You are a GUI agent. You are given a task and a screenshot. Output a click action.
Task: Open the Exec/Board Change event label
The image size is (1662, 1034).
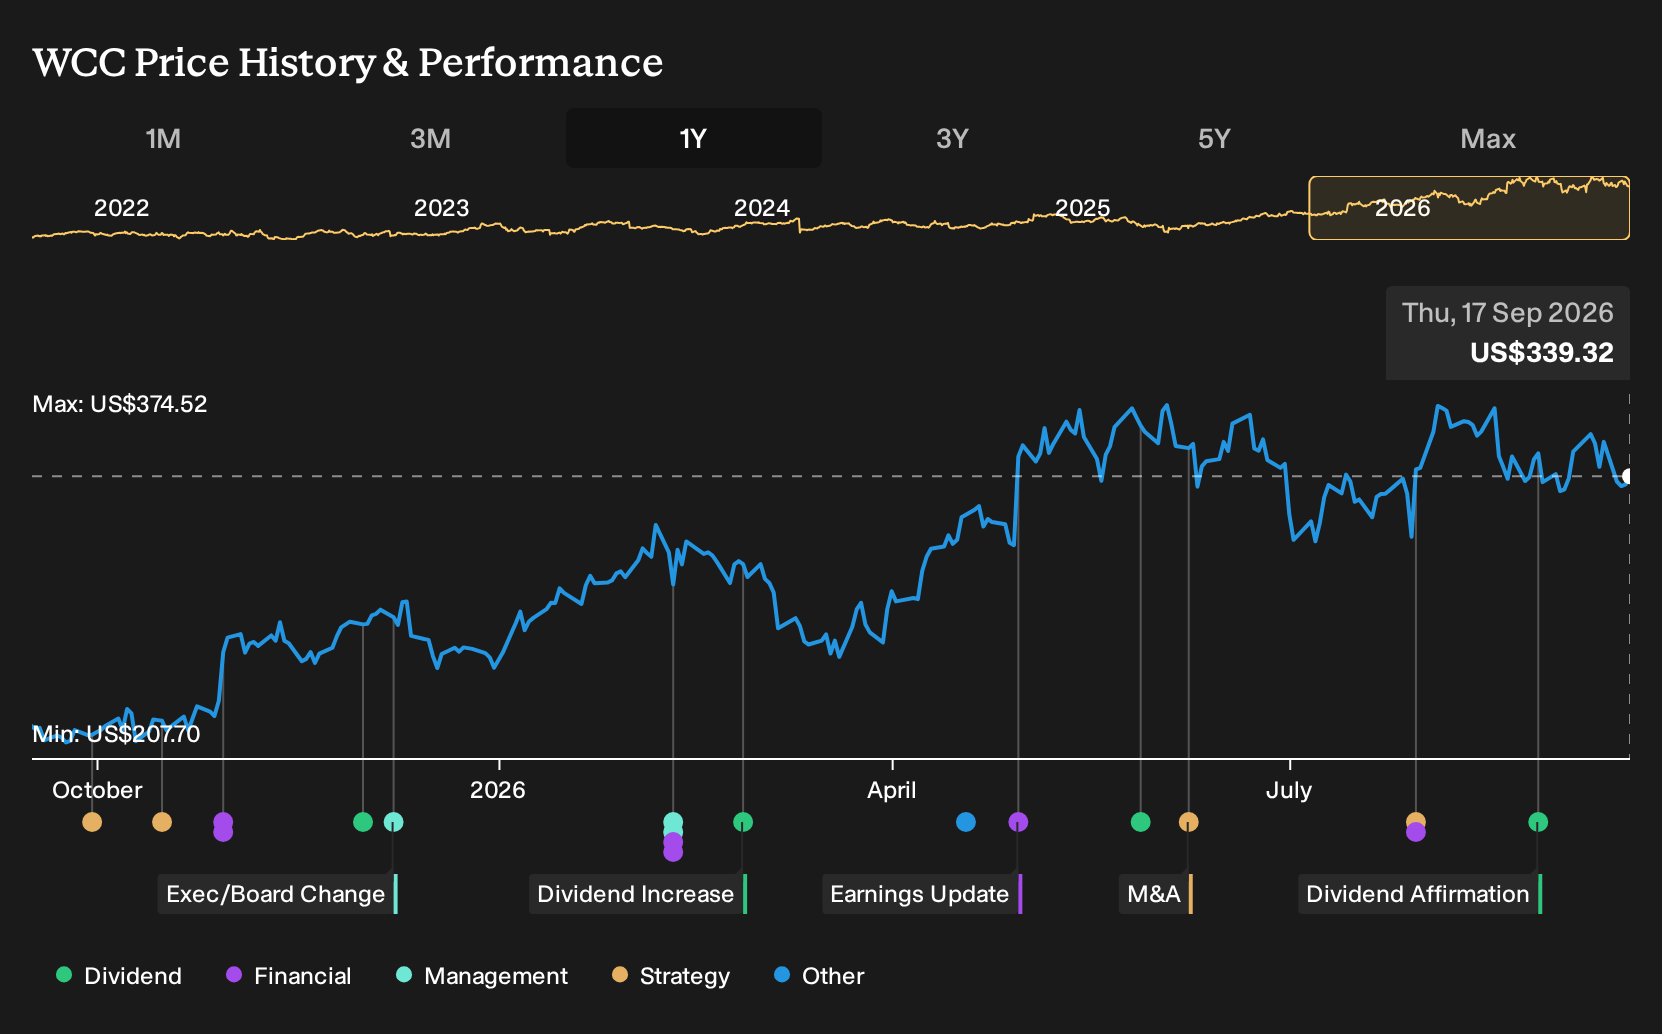click(277, 894)
